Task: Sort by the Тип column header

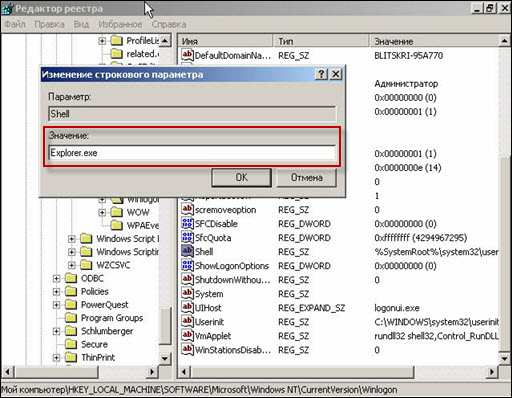Action: [x=321, y=41]
